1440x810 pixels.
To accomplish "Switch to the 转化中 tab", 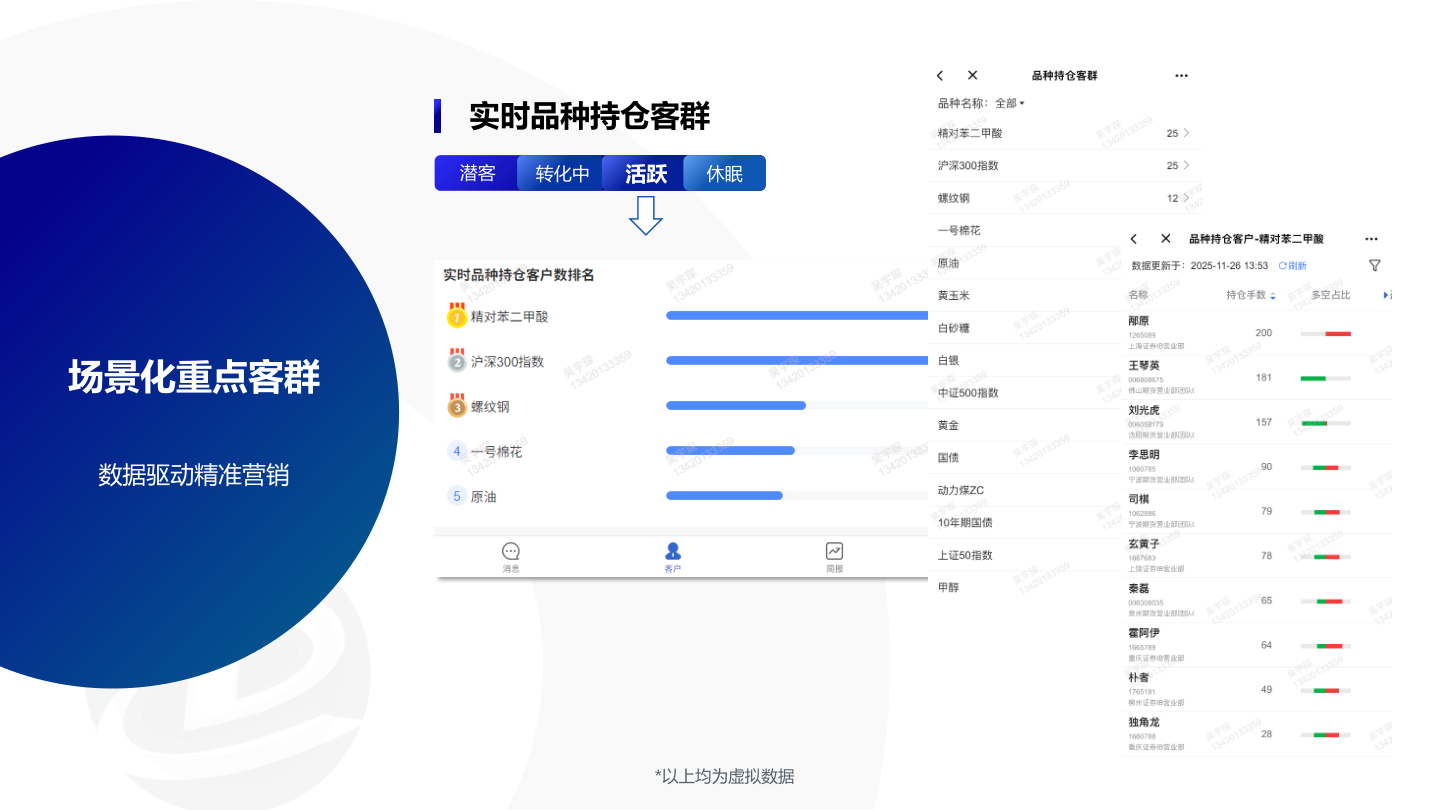I will tap(562, 173).
